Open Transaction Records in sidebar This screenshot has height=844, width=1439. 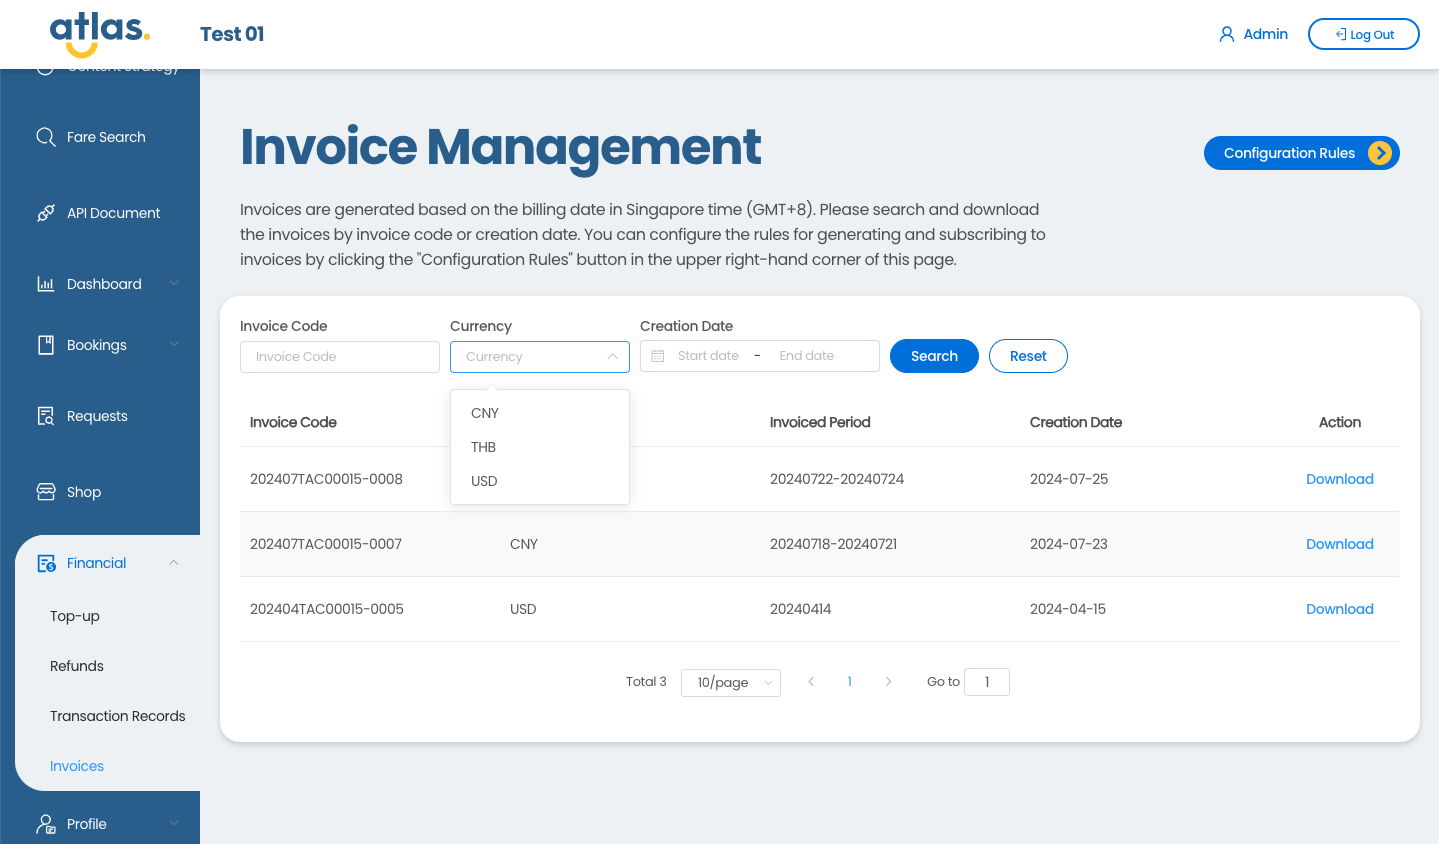(118, 716)
